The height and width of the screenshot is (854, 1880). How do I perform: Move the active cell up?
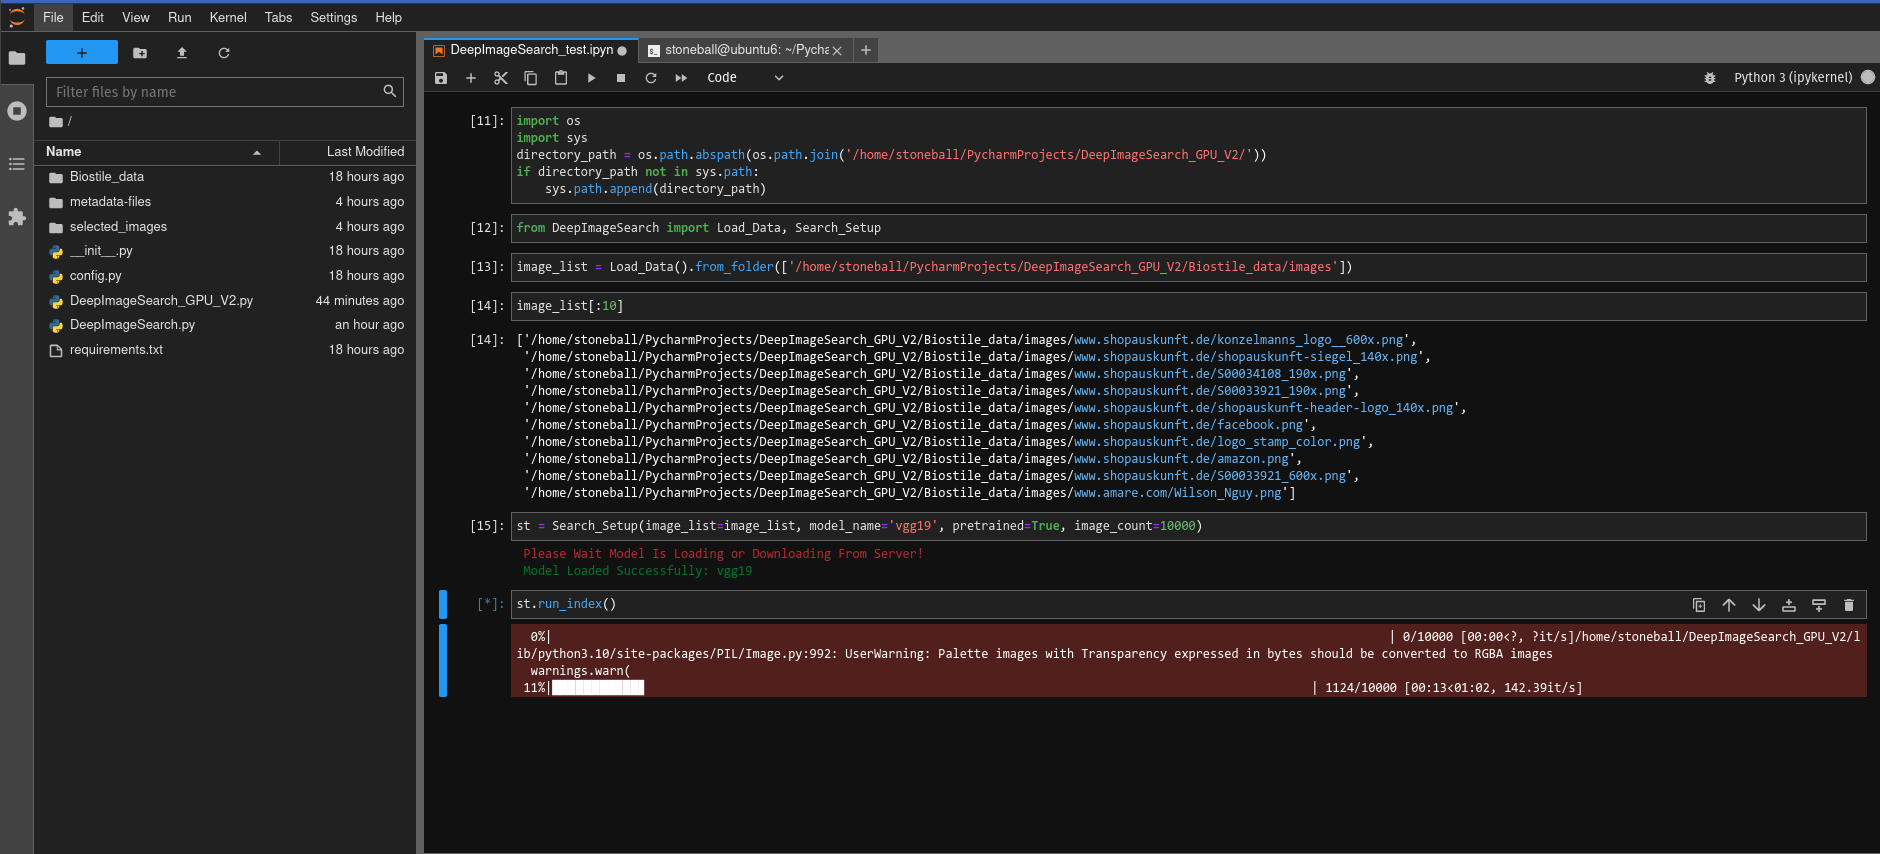coord(1729,605)
